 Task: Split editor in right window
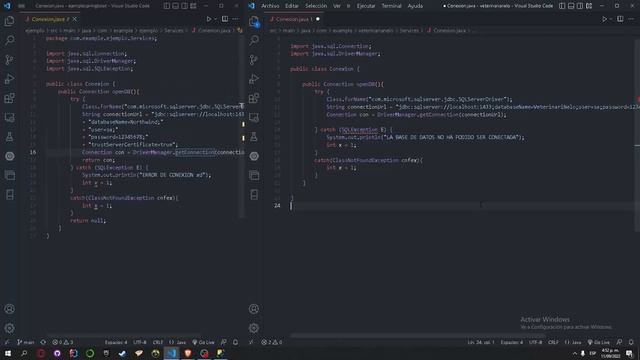point(620,19)
